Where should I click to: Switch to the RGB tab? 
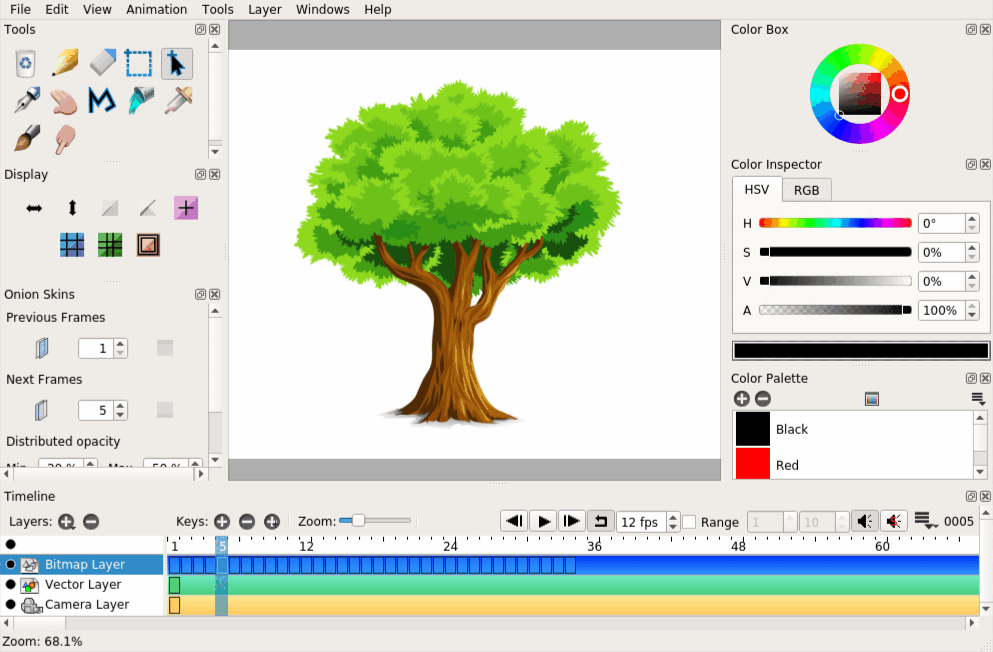point(806,190)
